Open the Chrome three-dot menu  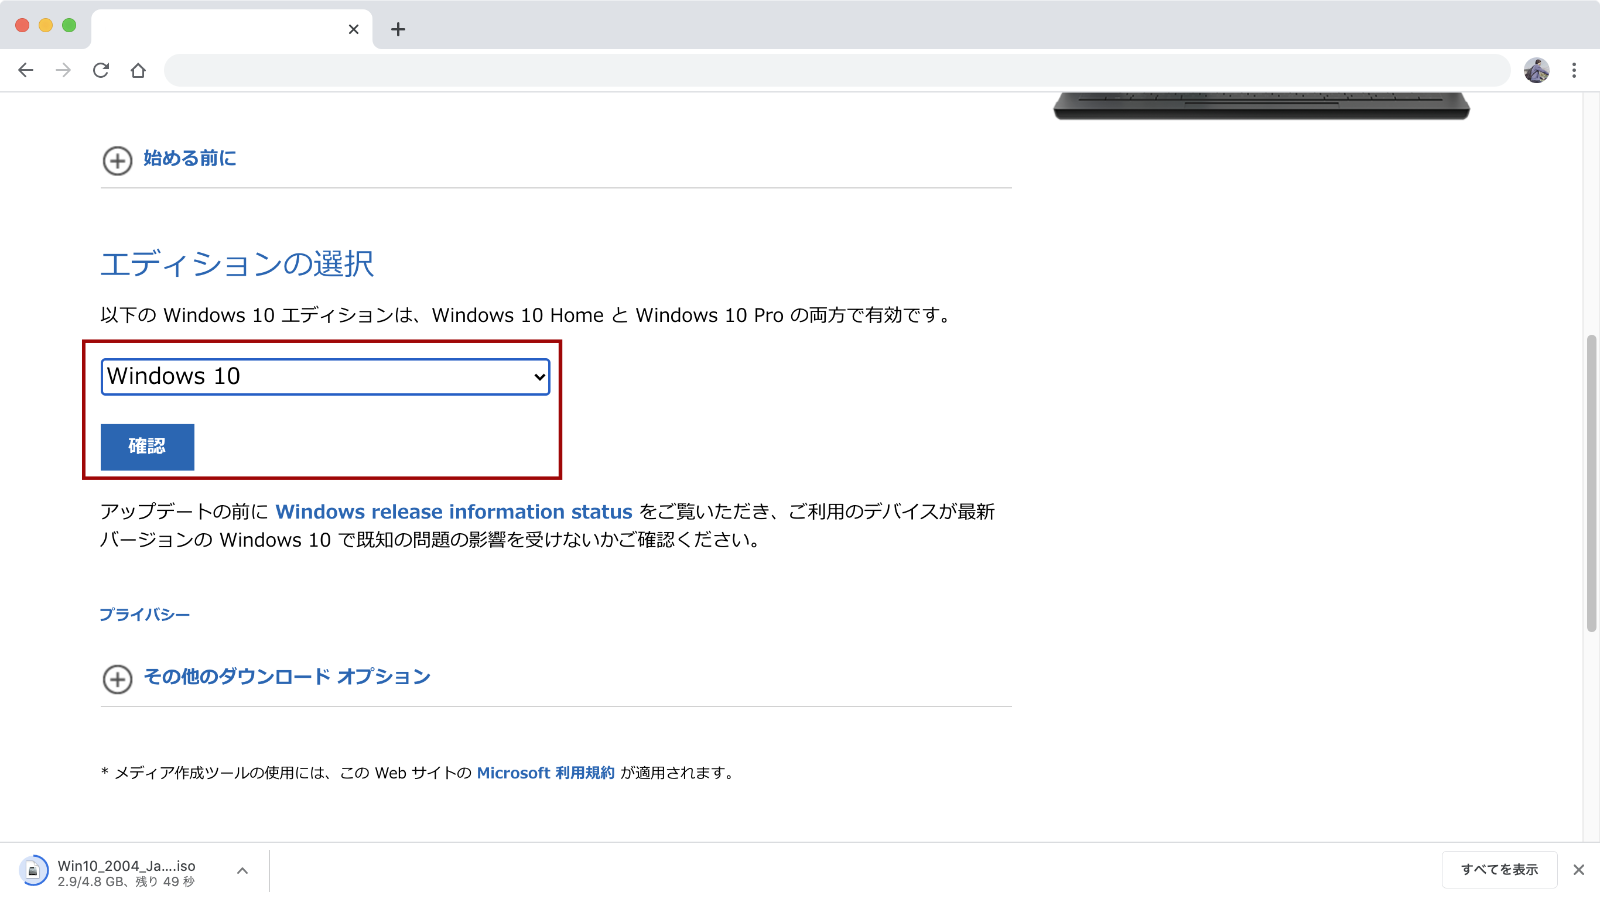point(1574,70)
